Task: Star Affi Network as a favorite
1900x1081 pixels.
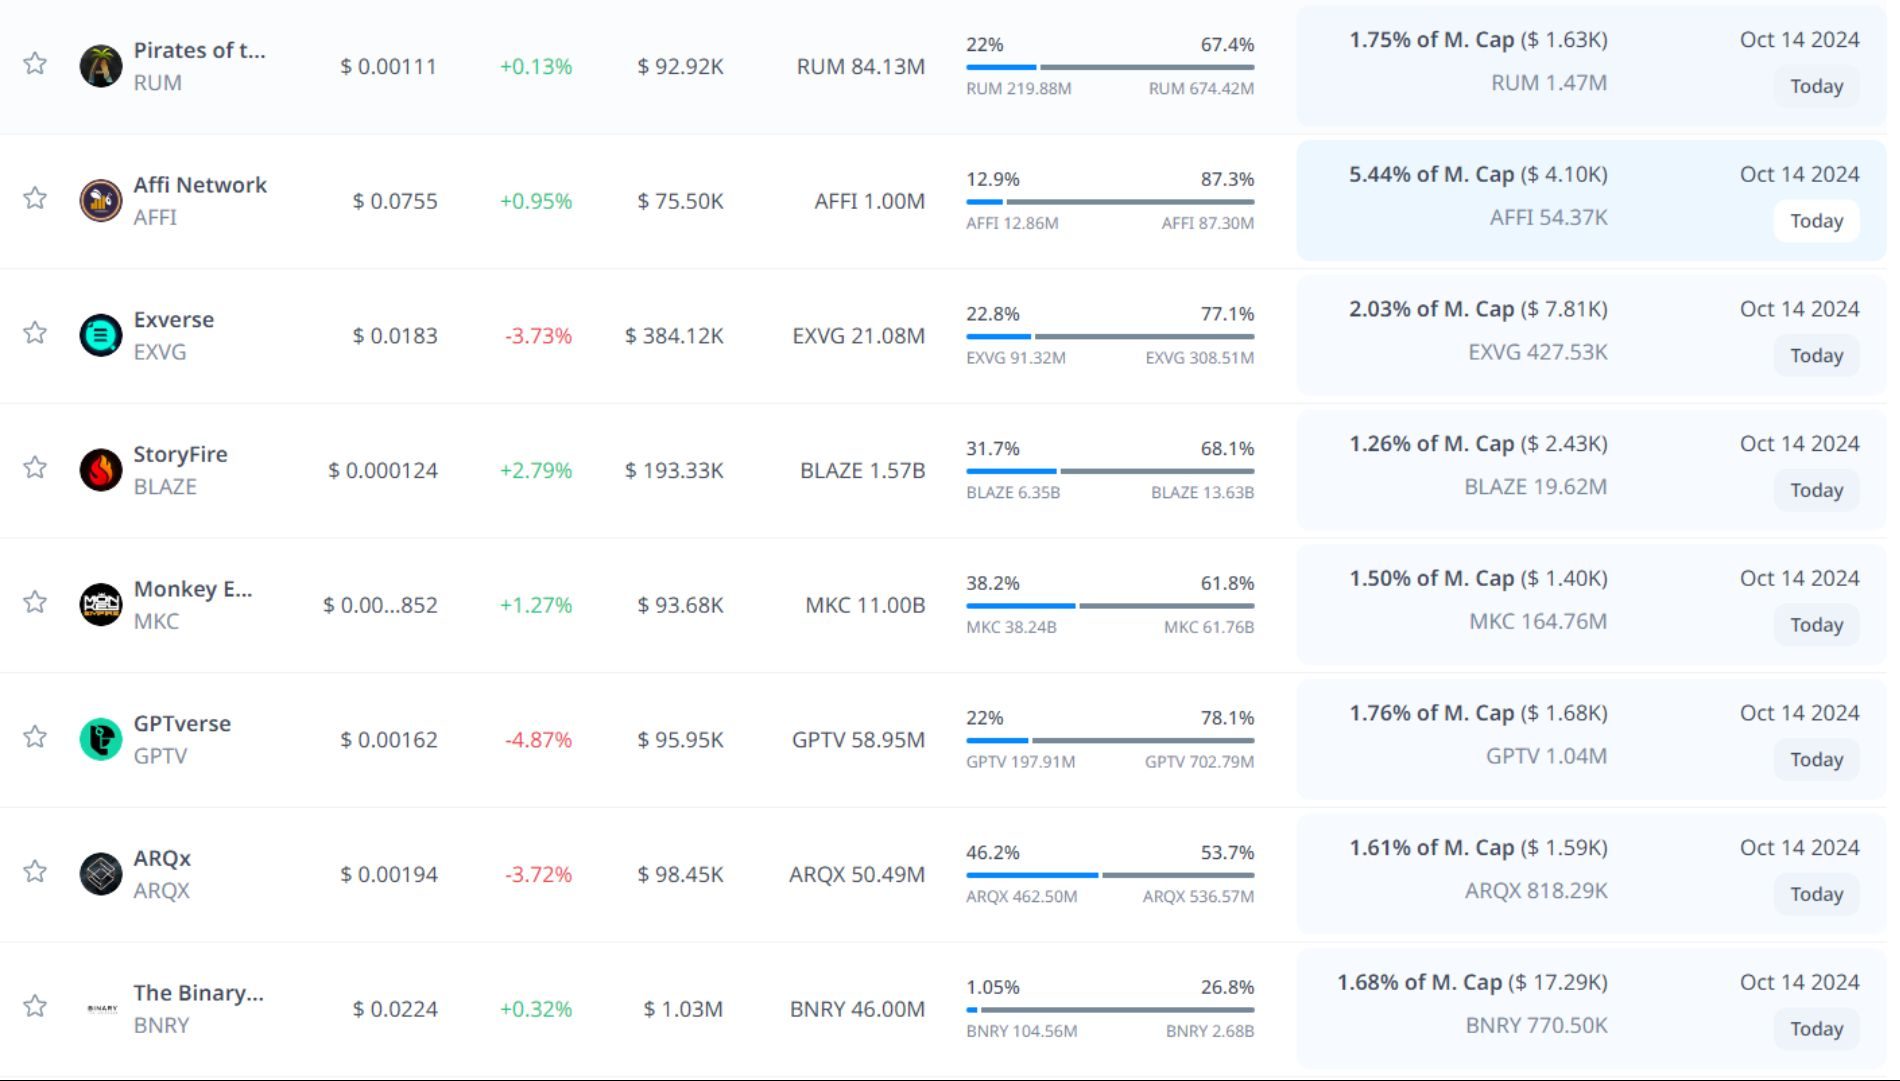Action: [35, 198]
